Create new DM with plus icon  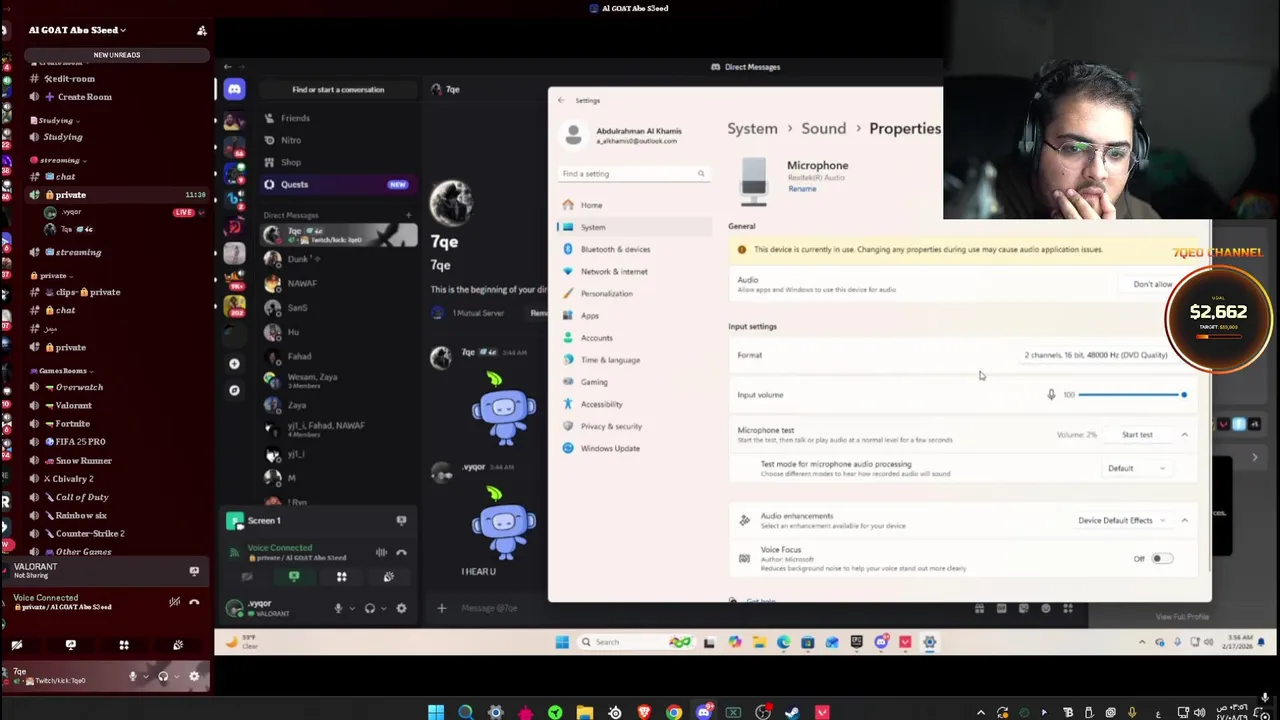click(407, 215)
